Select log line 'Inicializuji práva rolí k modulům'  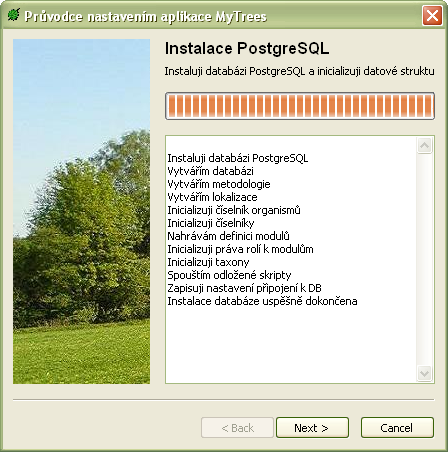point(240,249)
